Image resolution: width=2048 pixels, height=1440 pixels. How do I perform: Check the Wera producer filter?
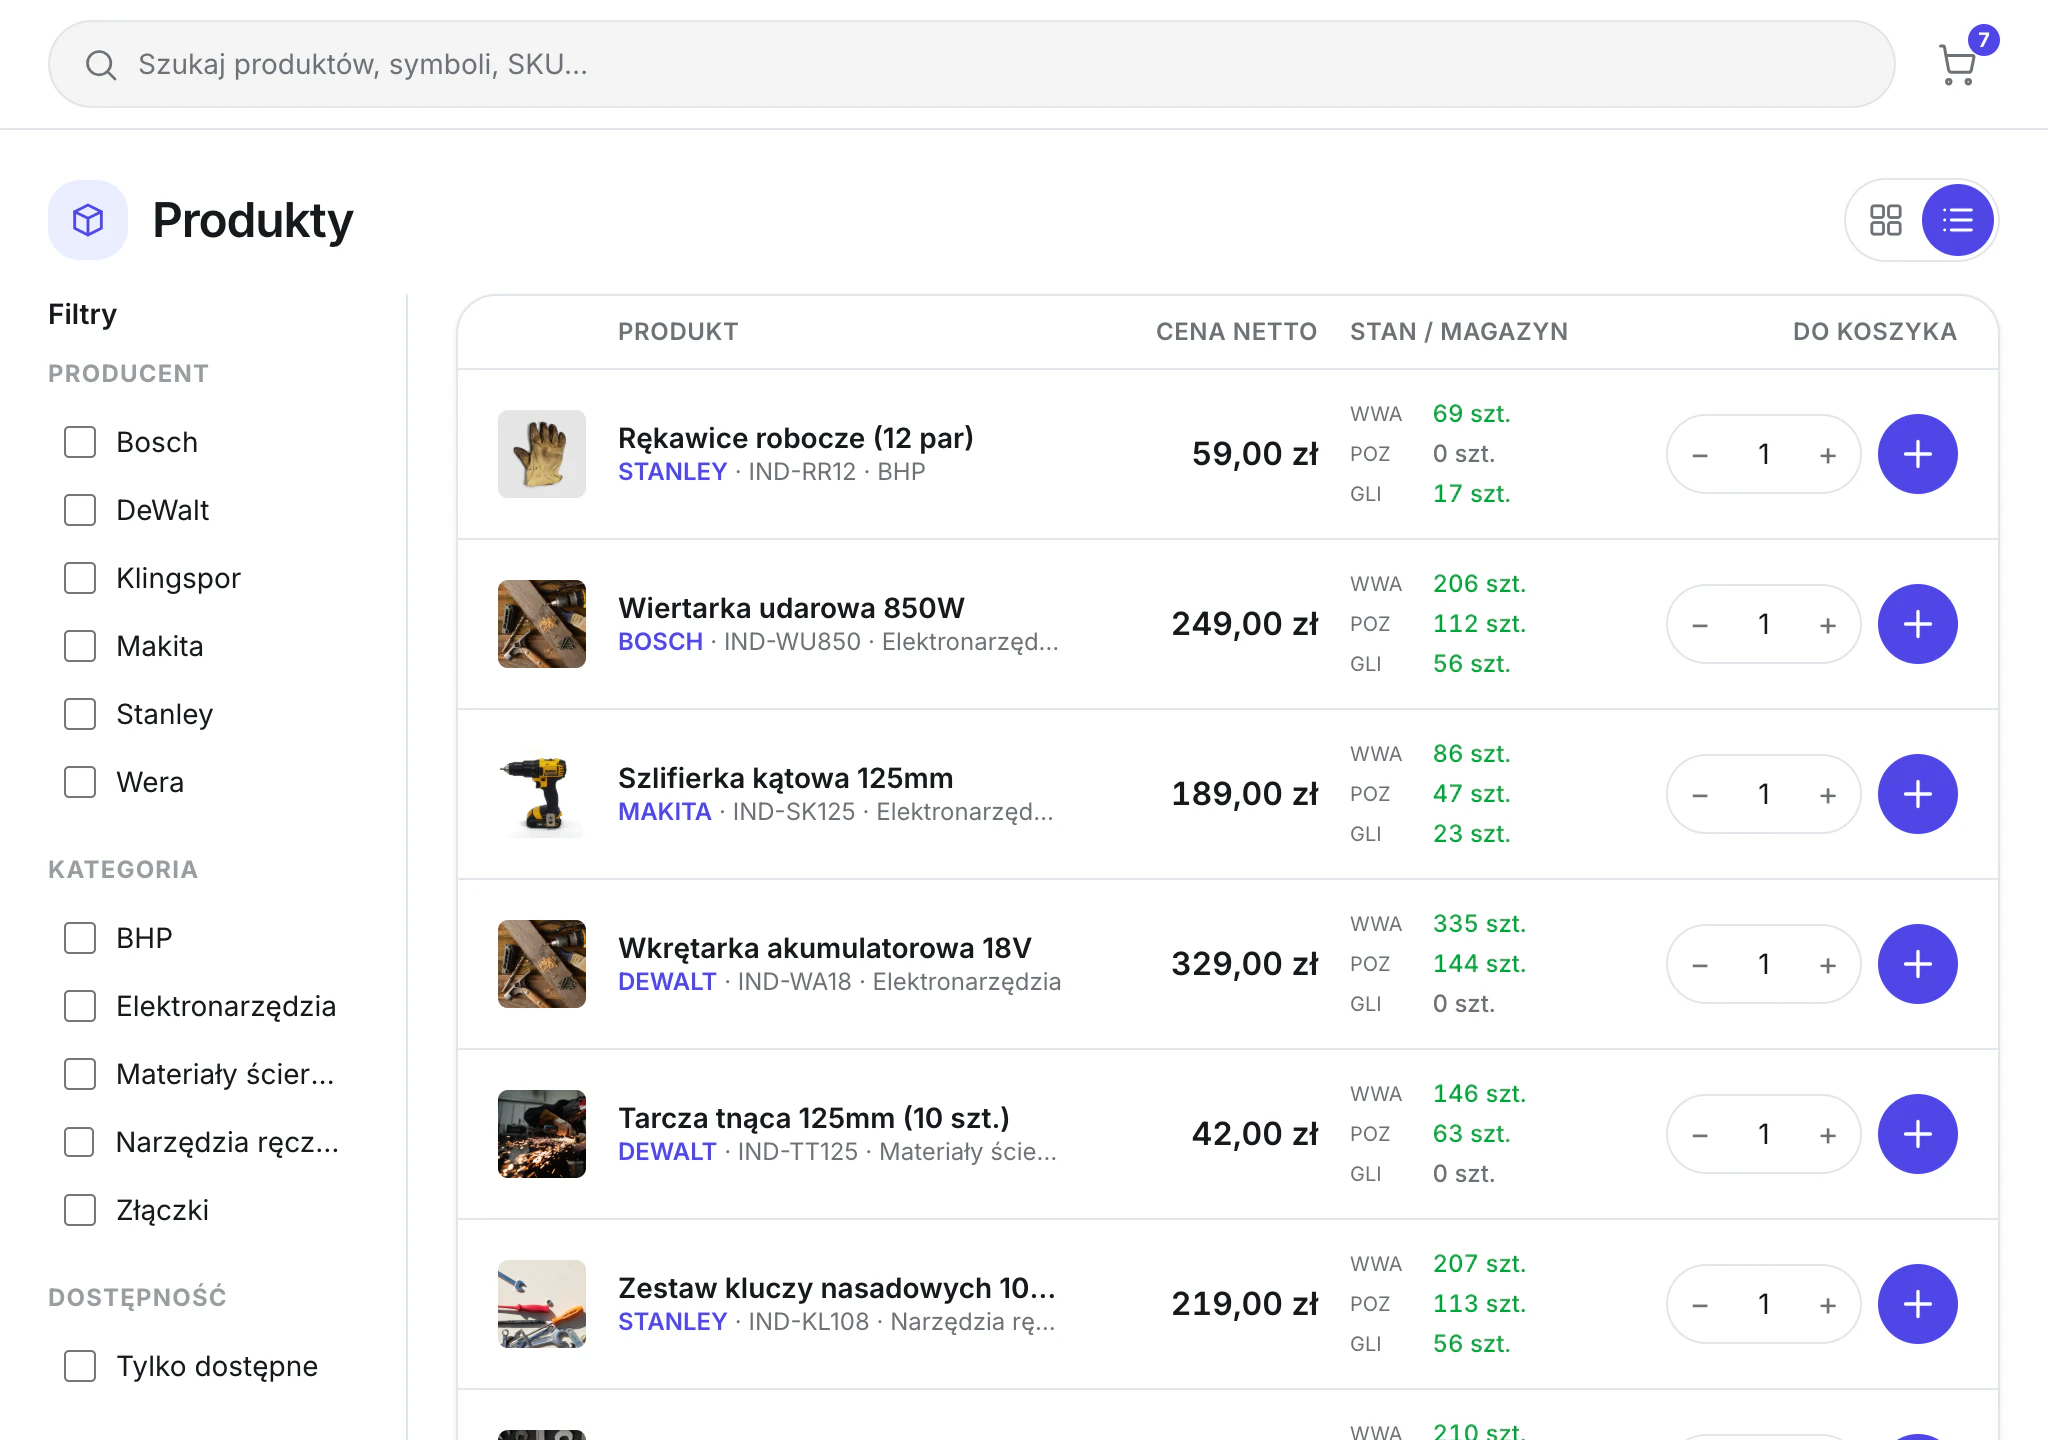coord(80,782)
